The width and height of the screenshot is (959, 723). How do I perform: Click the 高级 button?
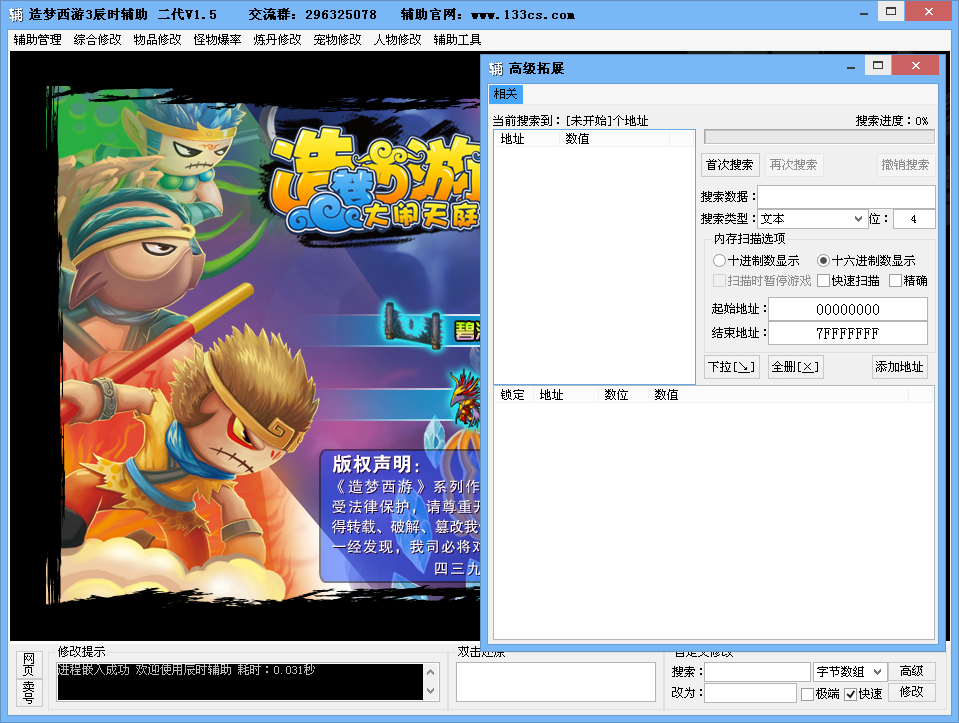[x=912, y=671]
